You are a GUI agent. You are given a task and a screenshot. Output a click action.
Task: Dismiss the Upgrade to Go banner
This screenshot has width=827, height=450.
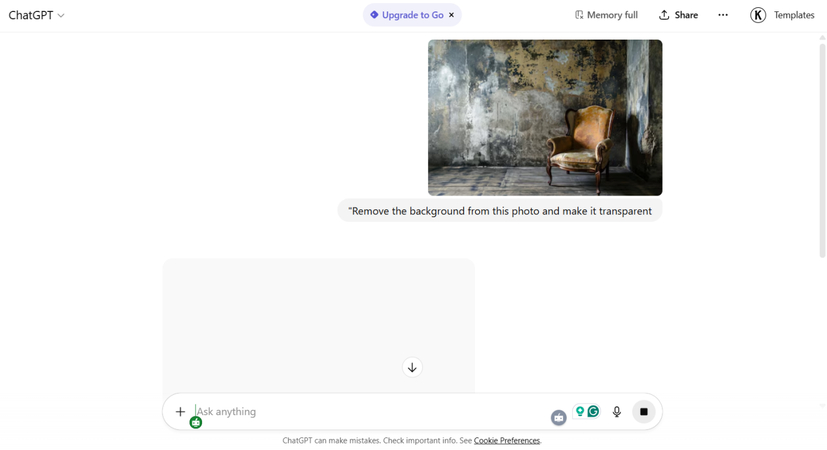click(451, 15)
